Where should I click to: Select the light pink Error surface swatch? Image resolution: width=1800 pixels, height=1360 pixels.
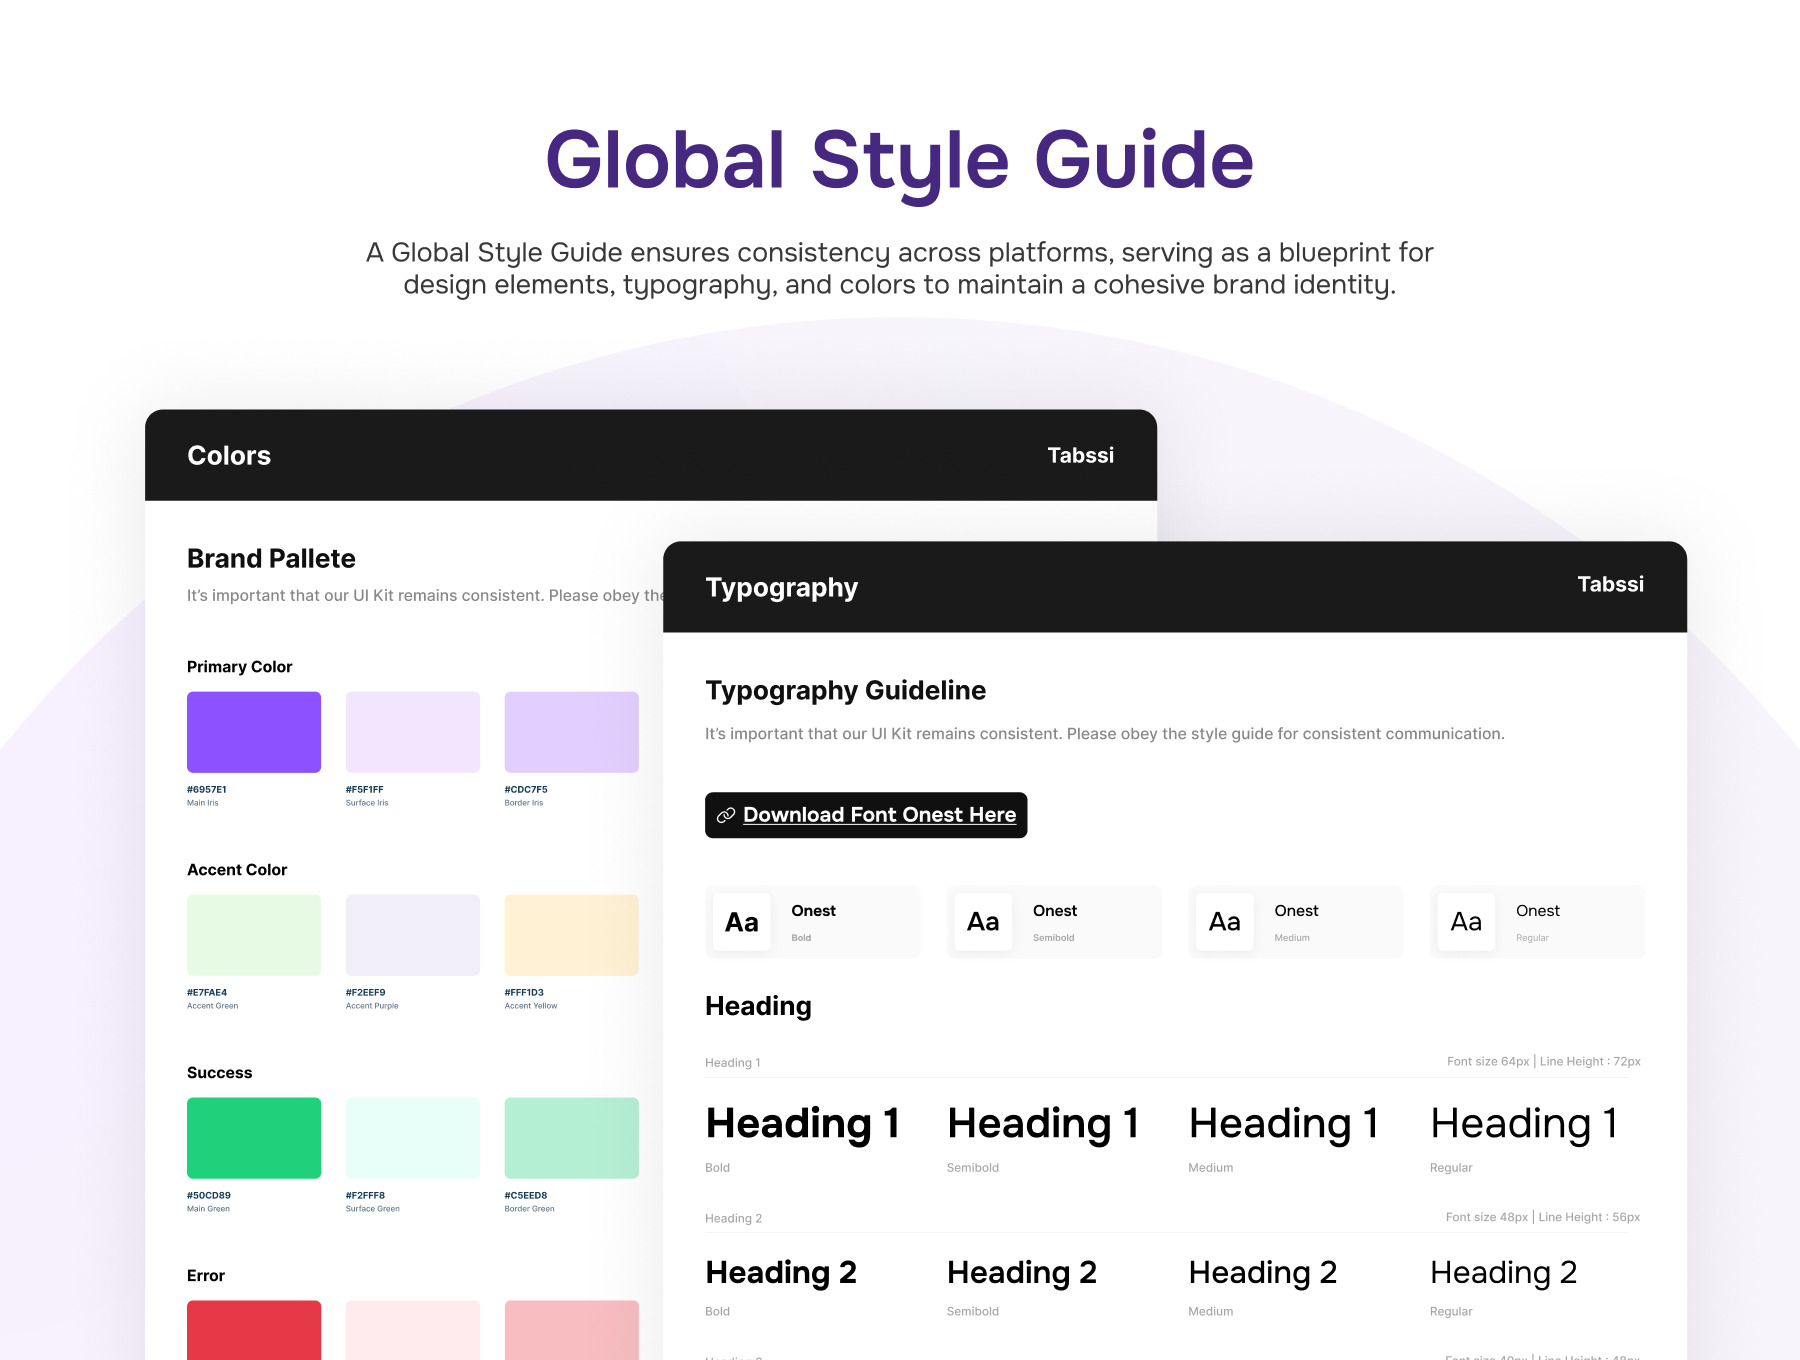click(x=413, y=1330)
